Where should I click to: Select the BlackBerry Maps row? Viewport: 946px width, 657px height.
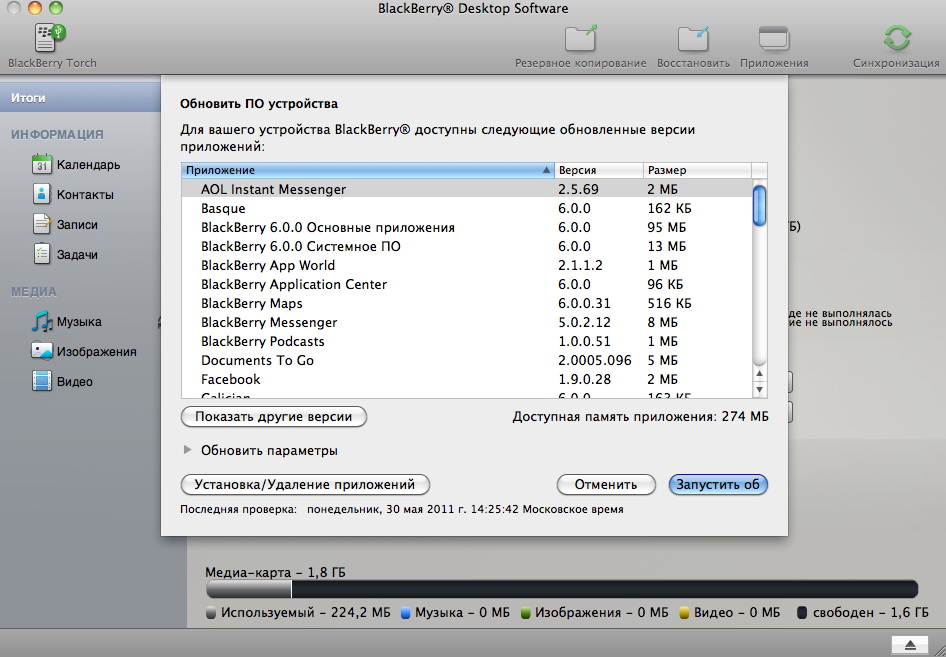[467, 303]
